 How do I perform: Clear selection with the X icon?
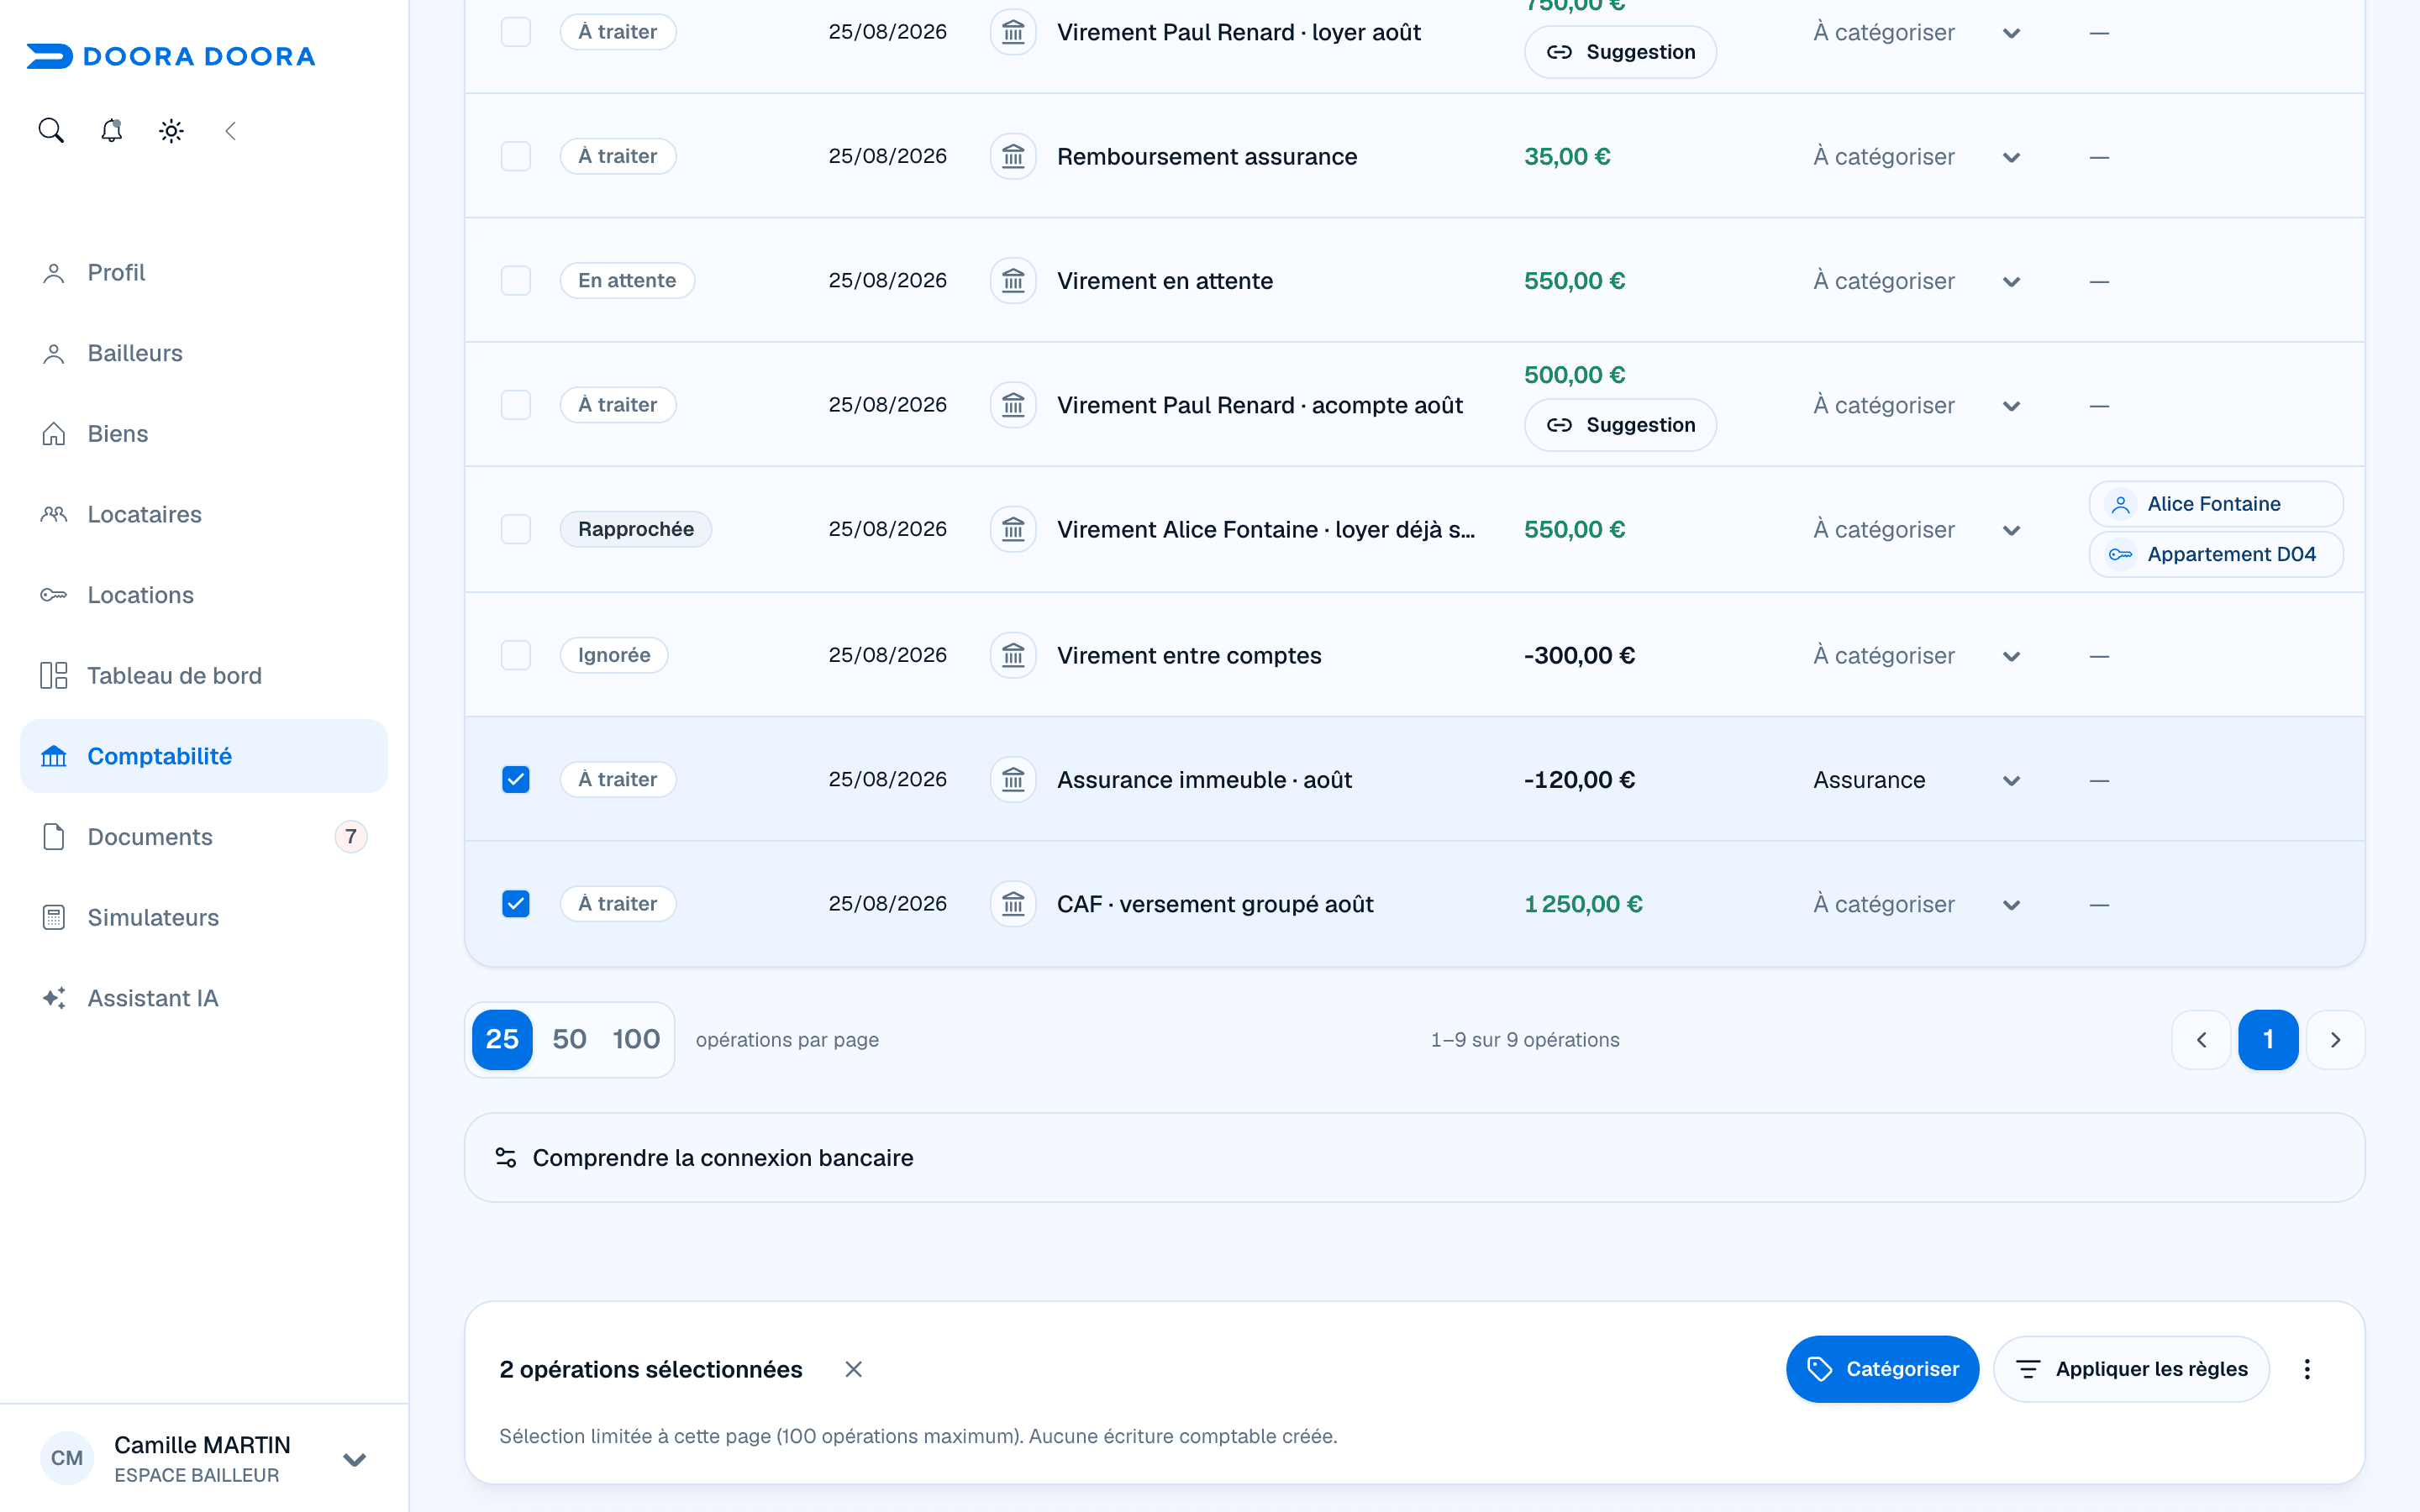click(x=853, y=1369)
